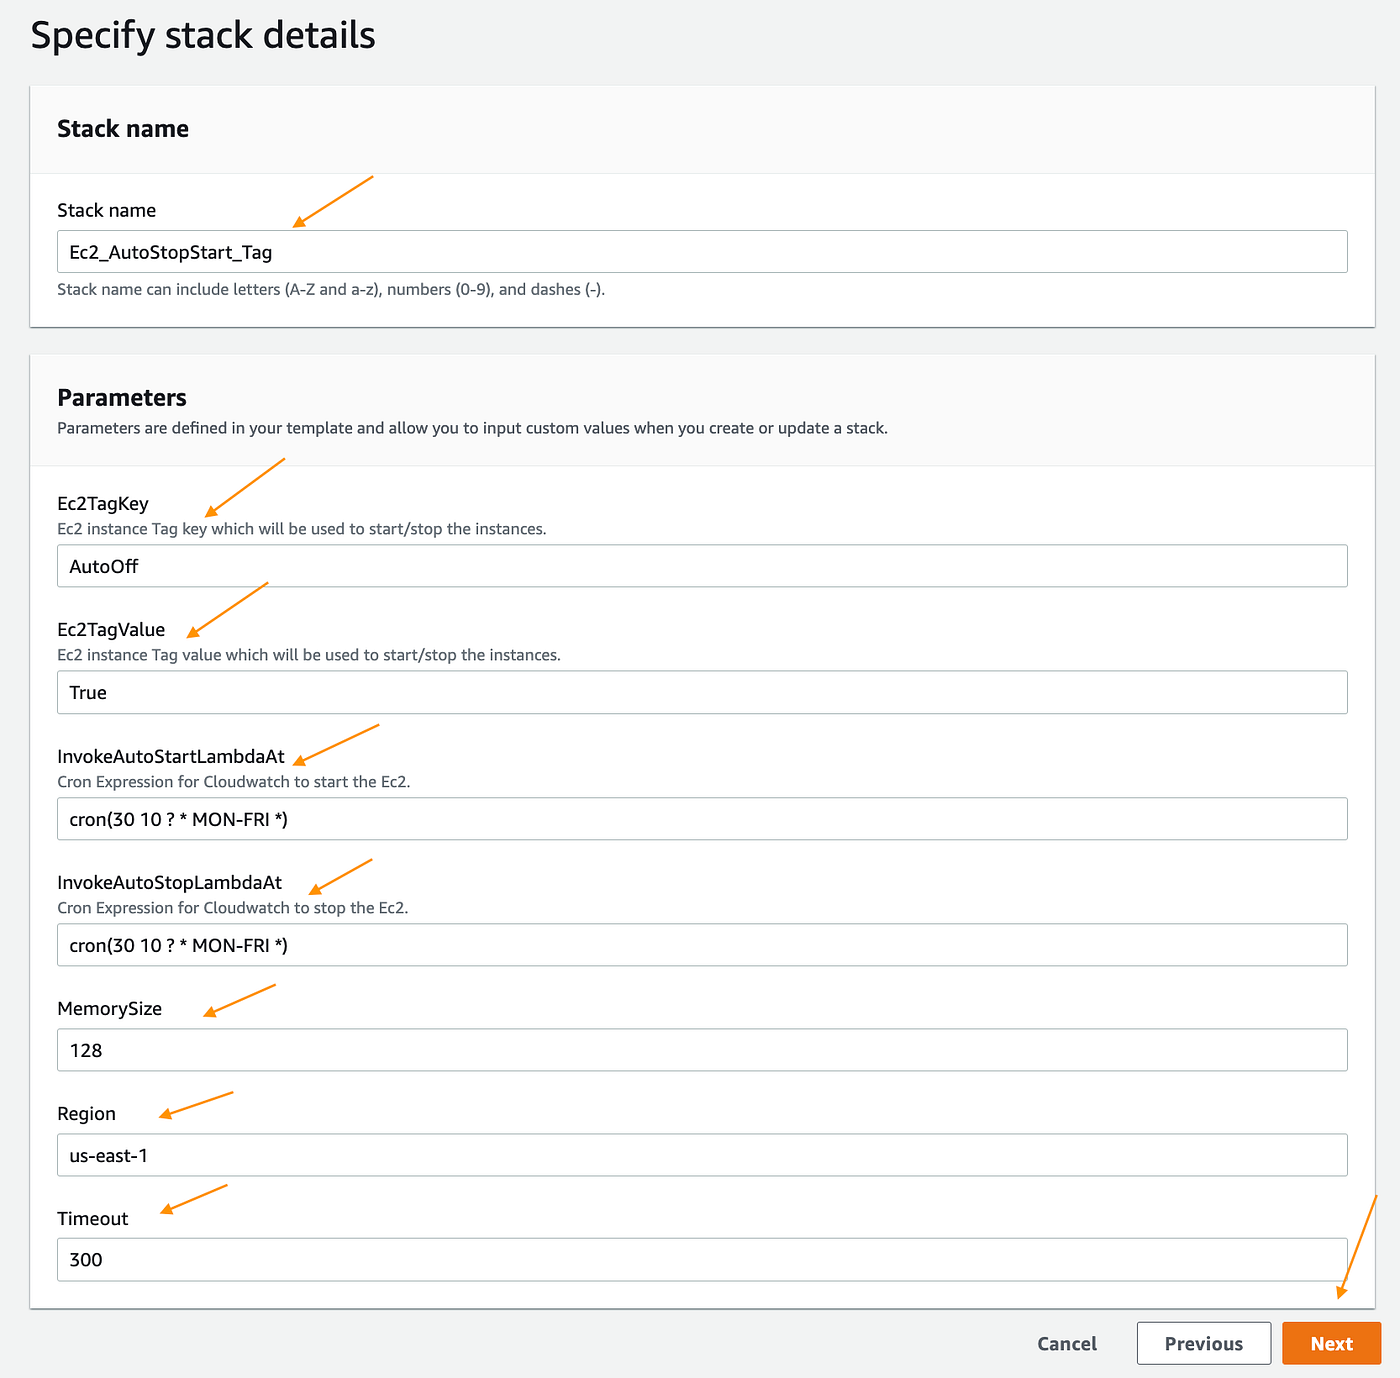1400x1378 pixels.
Task: Click the Ec2TagKey field containing AutoOff
Action: point(700,565)
